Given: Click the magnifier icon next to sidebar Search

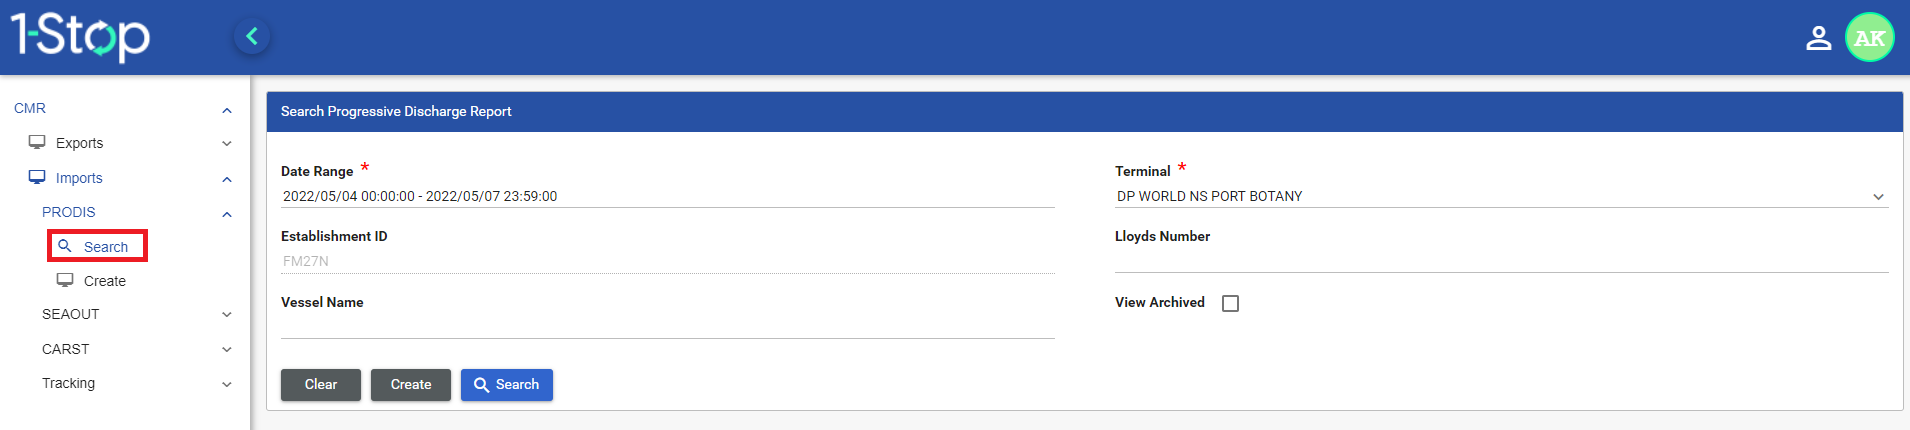Looking at the screenshot, I should 65,246.
